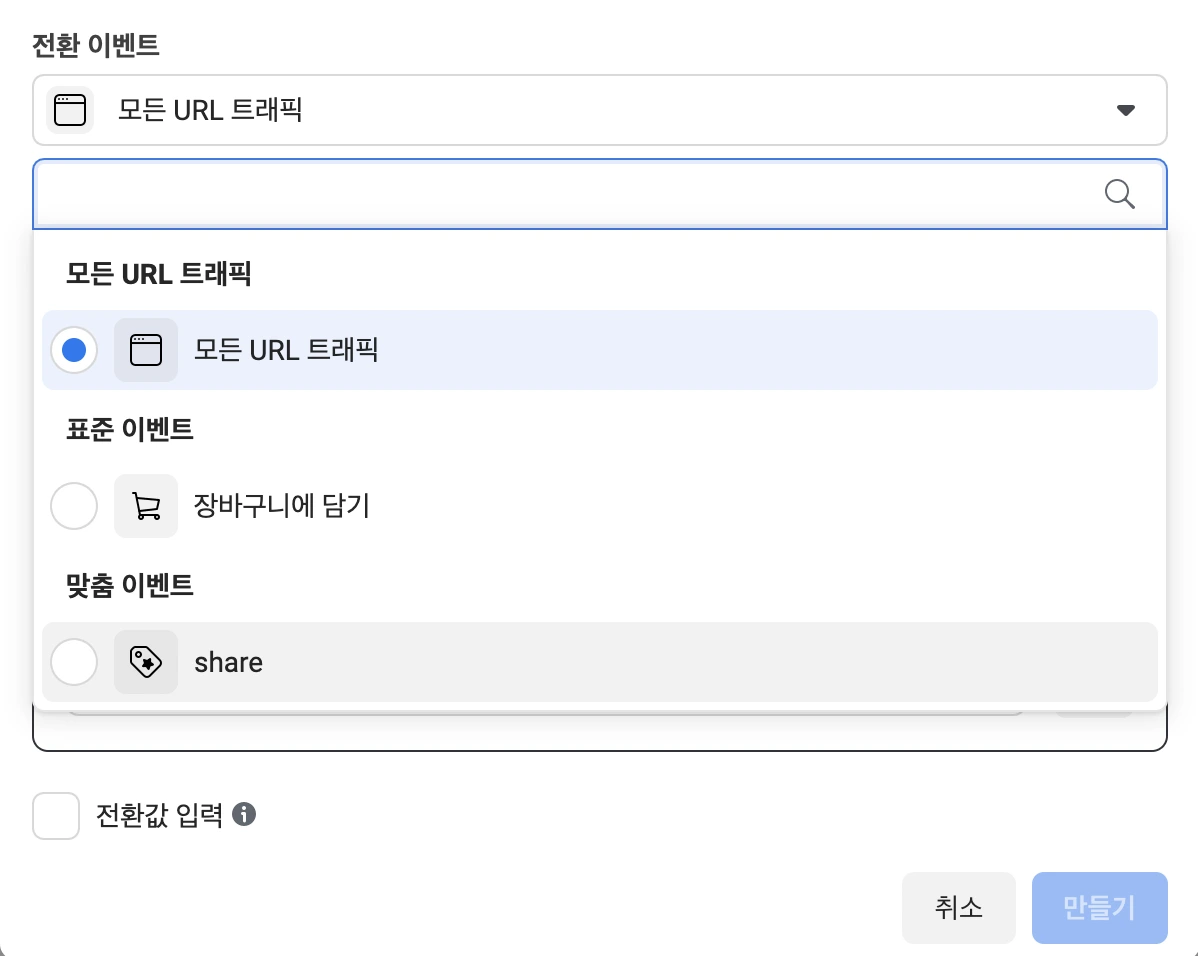Click the magnifying glass search icon
Screen dimensions: 1198x956
[1120, 194]
